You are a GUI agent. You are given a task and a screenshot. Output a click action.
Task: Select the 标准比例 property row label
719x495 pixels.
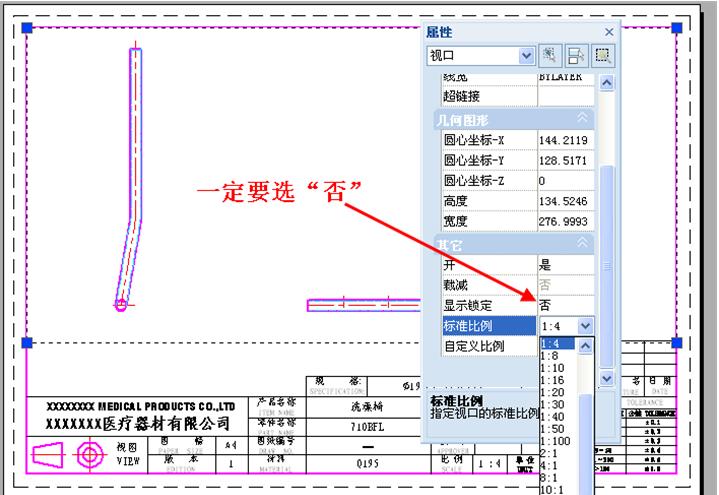(x=489, y=326)
